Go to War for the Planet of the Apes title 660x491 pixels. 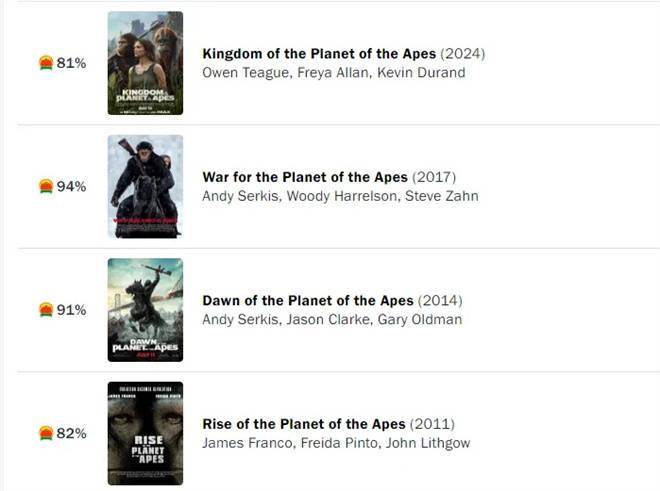pyautogui.click(x=305, y=177)
